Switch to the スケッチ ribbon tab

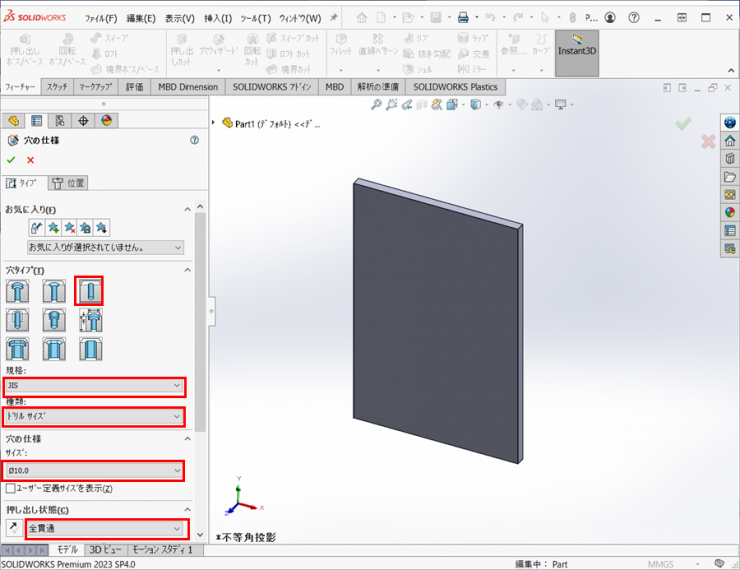click(57, 87)
